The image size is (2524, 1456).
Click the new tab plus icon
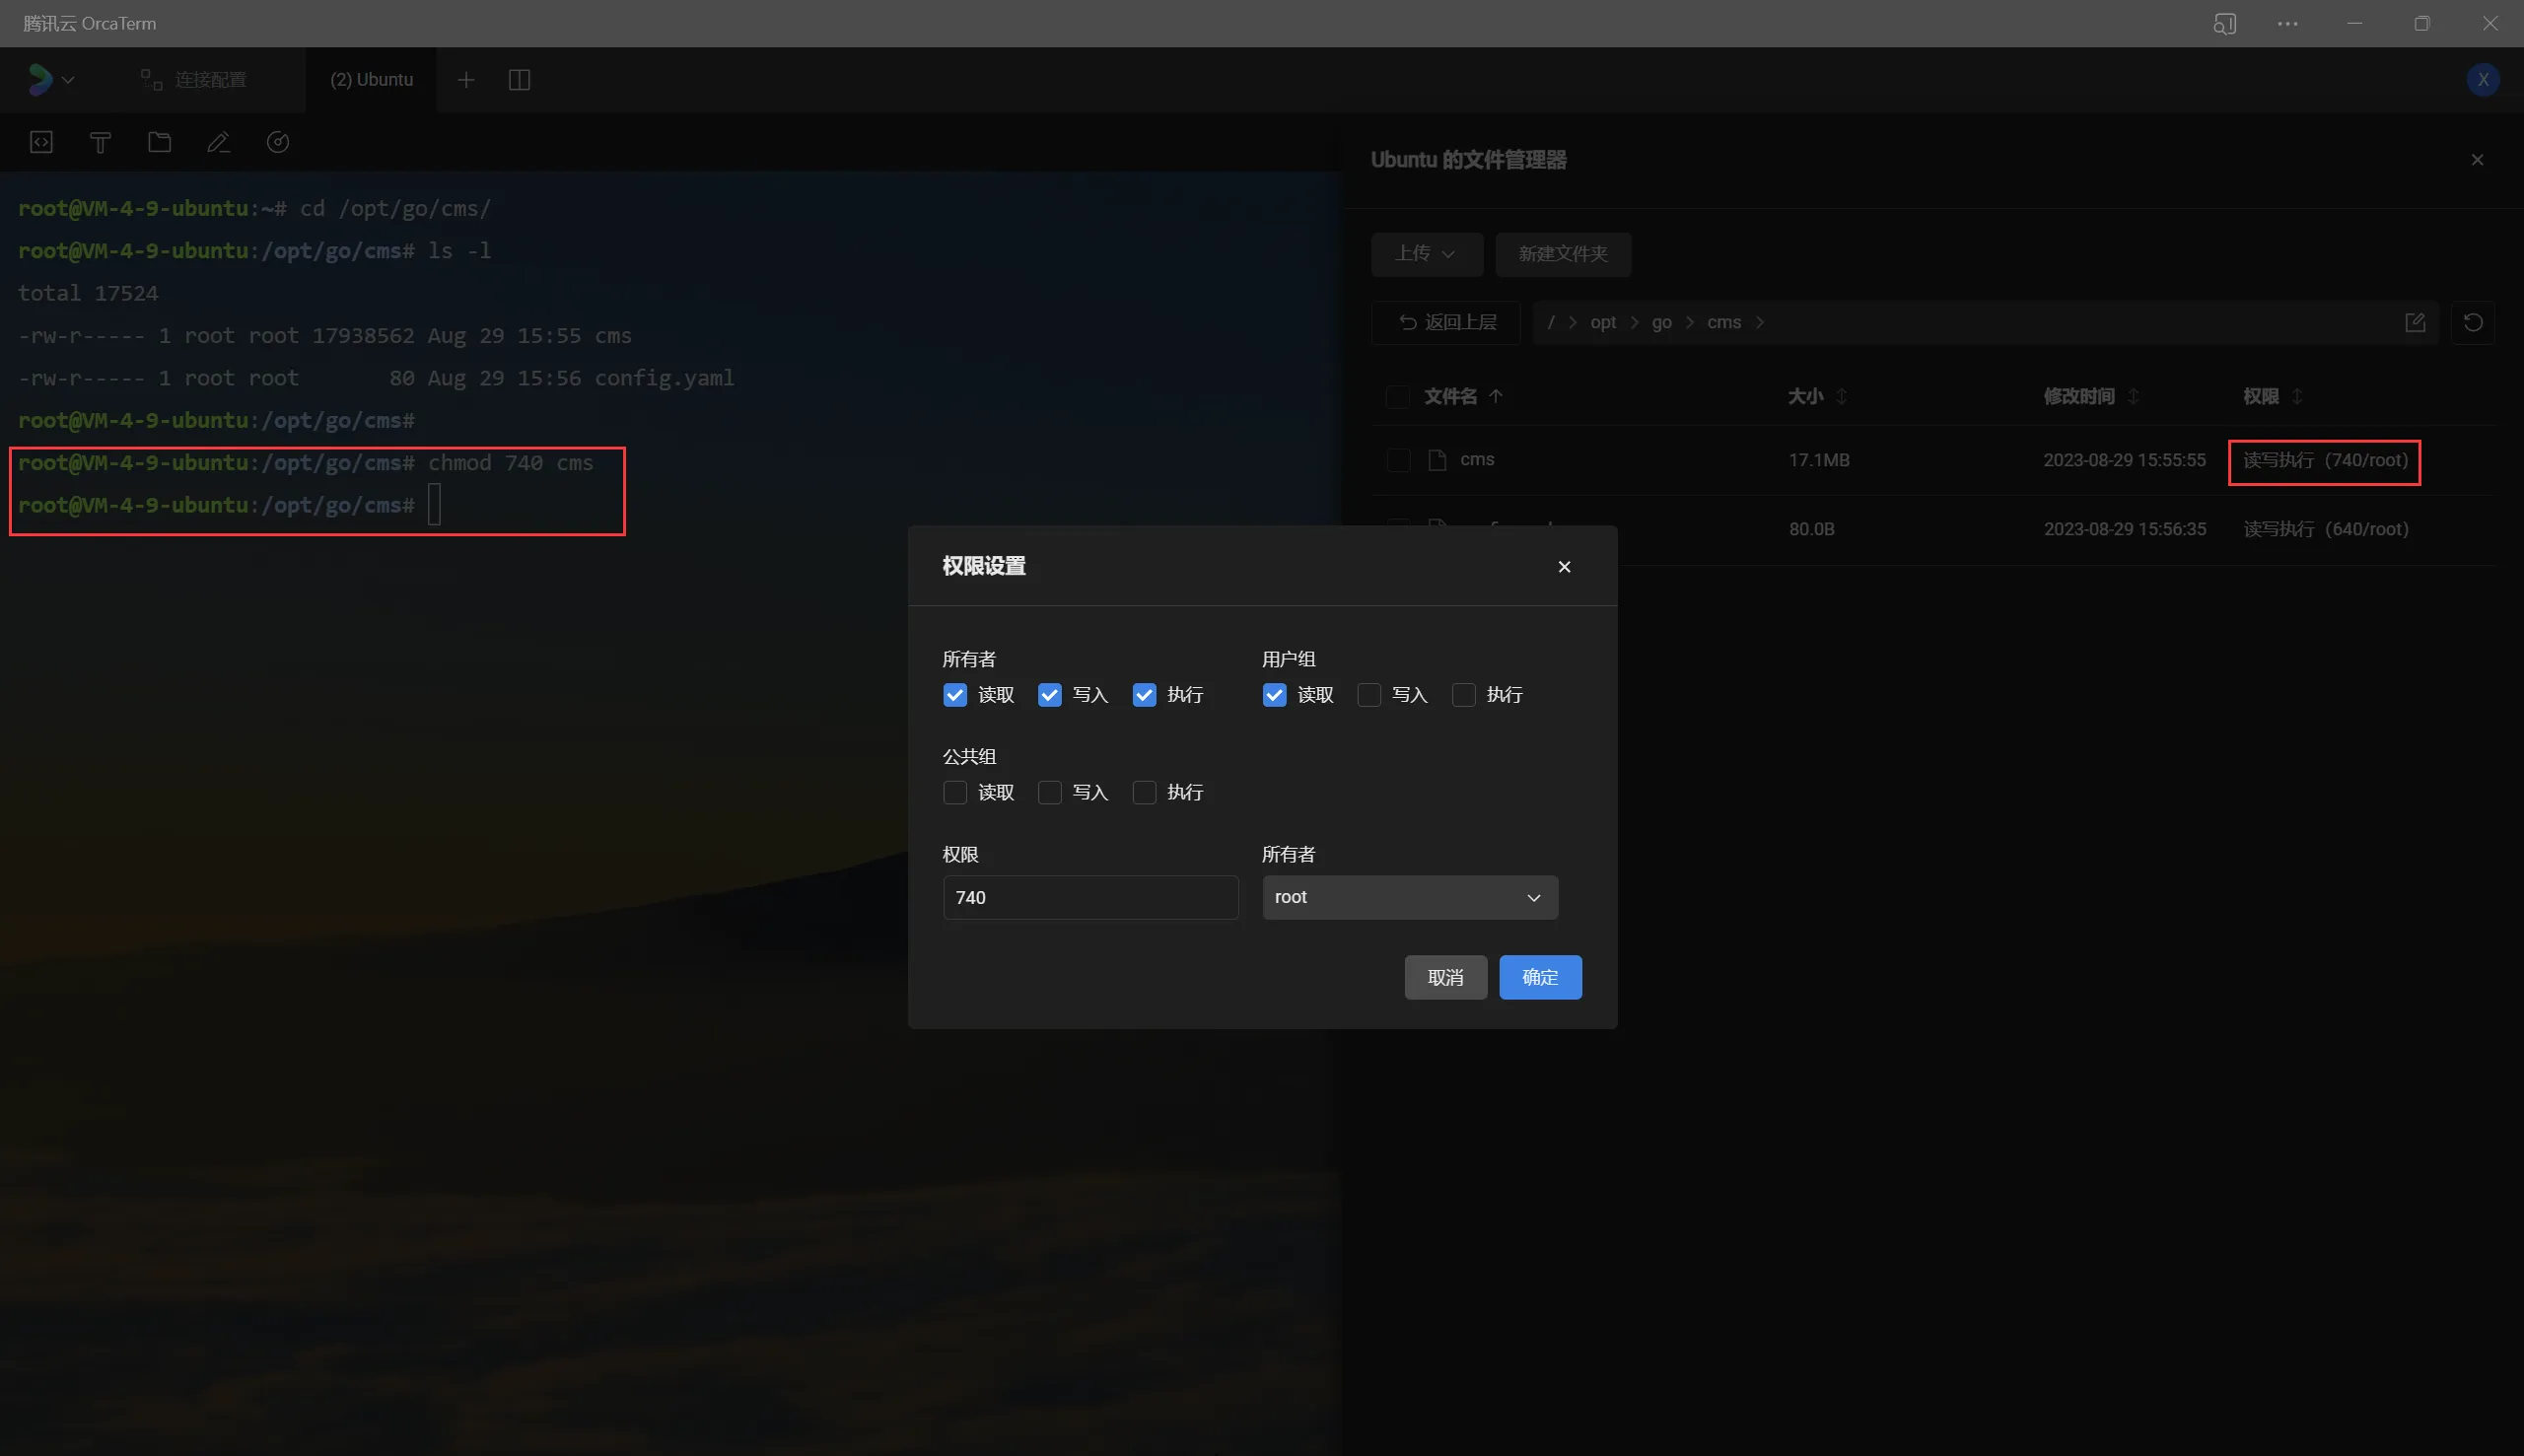point(466,80)
